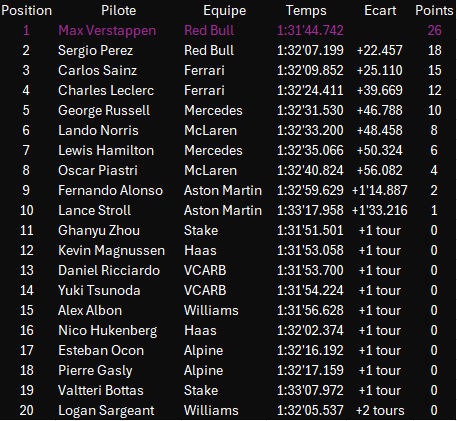Click the Ecart column header

(x=380, y=11)
